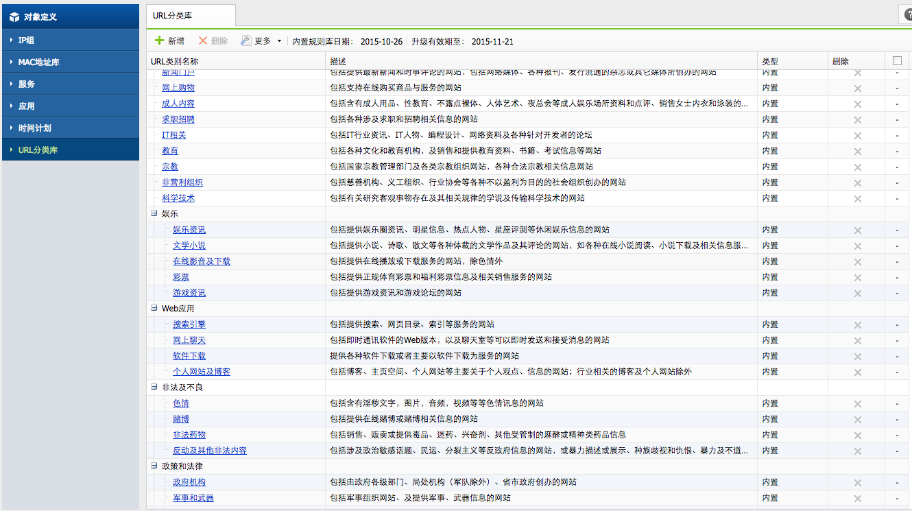Open the 个人网站及博客 category link
Screen dimensions: 912x511
coord(201,371)
